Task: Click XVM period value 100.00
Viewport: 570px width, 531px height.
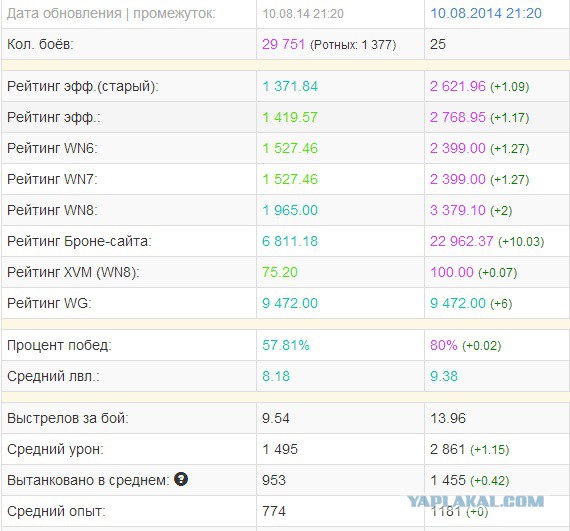Action: click(452, 272)
